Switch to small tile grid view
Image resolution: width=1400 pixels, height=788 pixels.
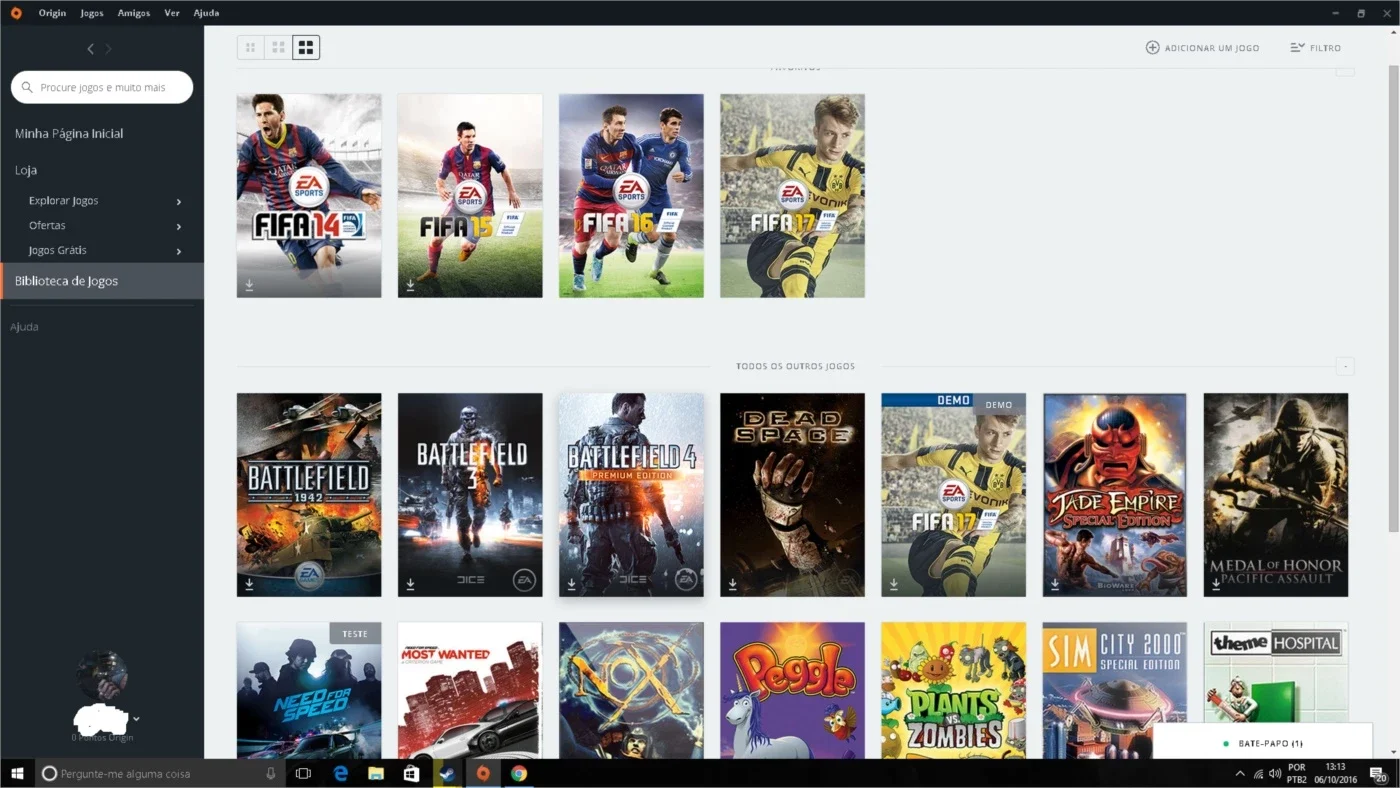point(250,47)
